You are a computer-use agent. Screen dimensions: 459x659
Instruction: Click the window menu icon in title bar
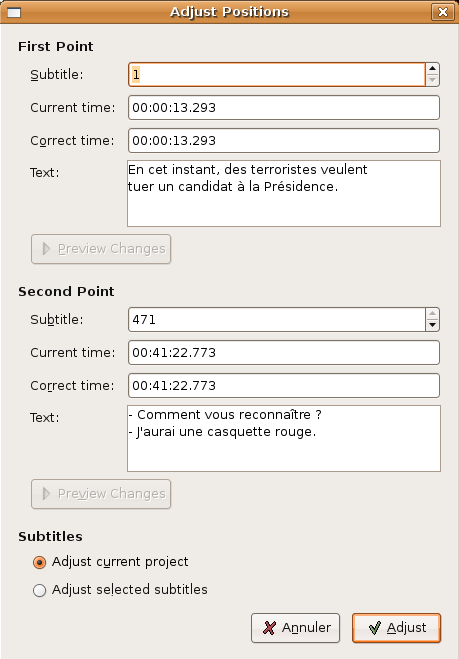click(x=14, y=13)
